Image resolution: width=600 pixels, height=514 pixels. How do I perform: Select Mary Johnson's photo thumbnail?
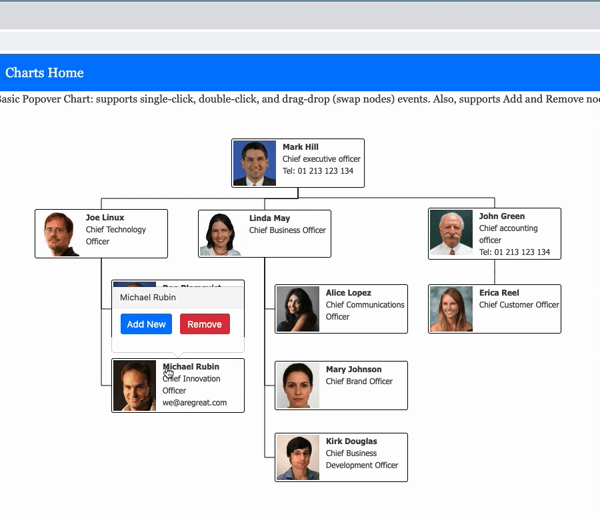pyautogui.click(x=298, y=385)
